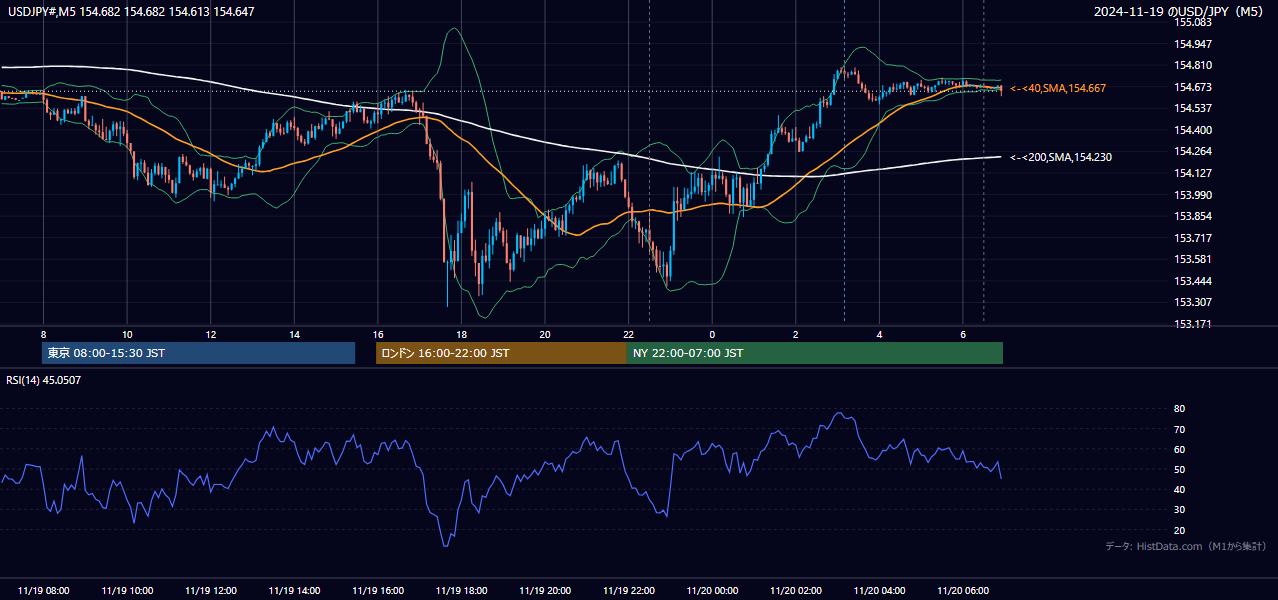1278x600 pixels.
Task: Click the 11/19 12:00 time label
Action: (211, 591)
